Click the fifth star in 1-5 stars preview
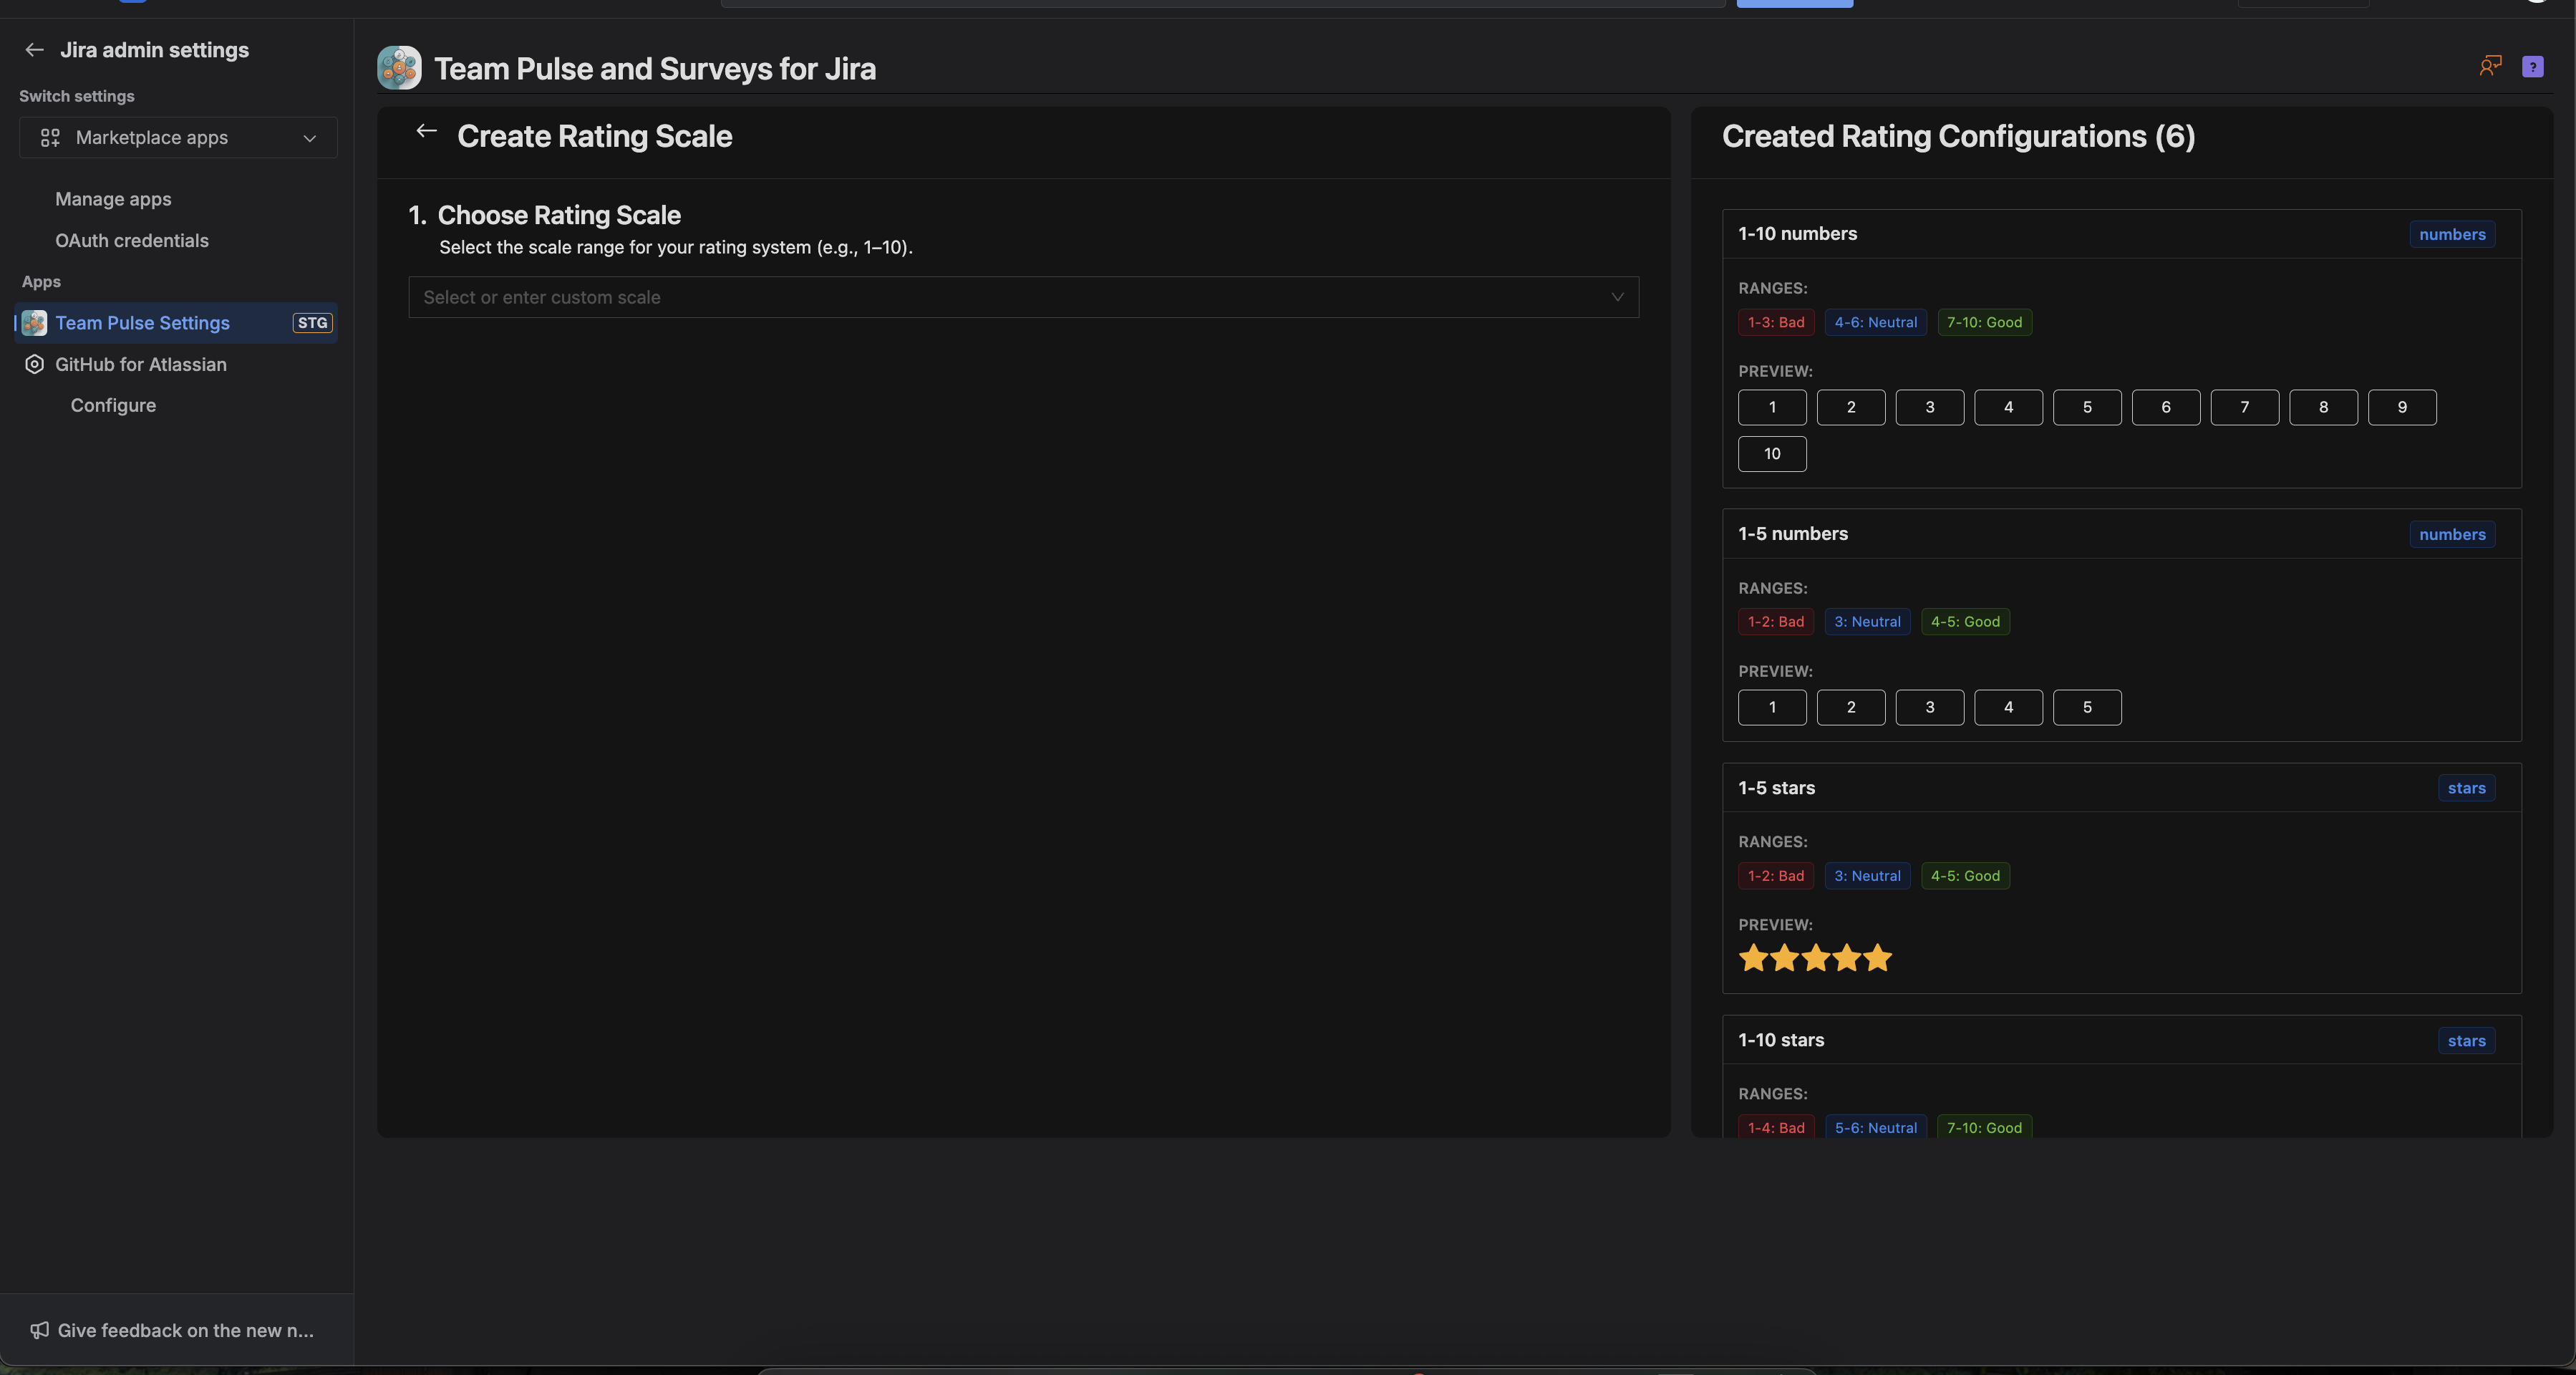The image size is (2576, 1375). click(x=1878, y=958)
